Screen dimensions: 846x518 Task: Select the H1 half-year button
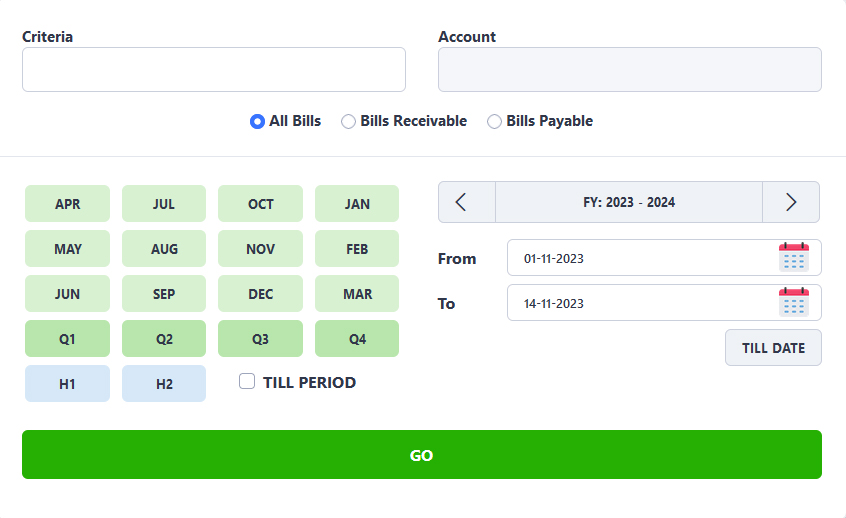coord(67,384)
